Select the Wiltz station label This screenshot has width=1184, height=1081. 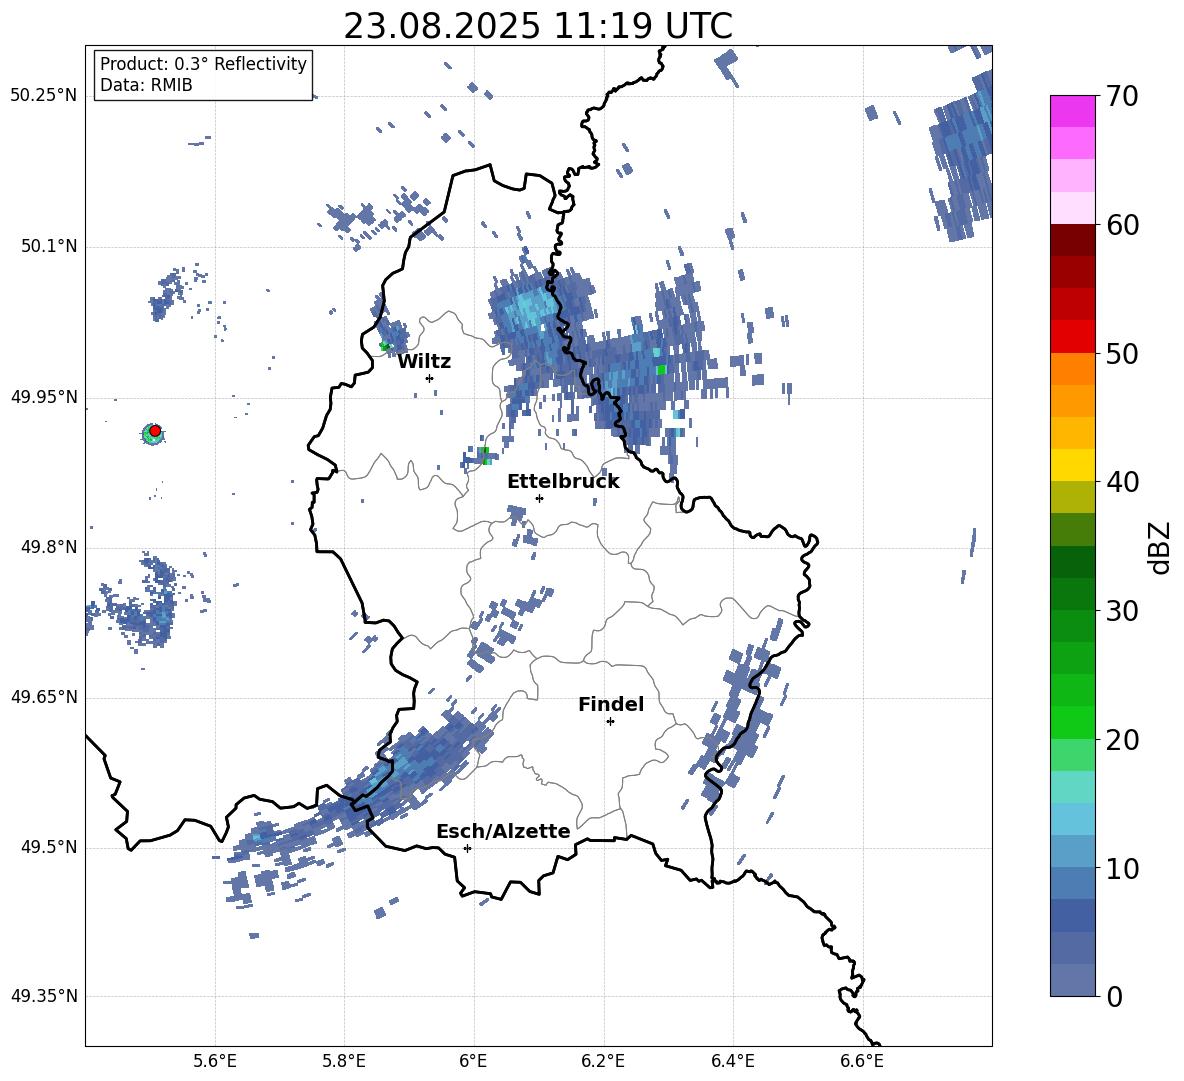(424, 362)
